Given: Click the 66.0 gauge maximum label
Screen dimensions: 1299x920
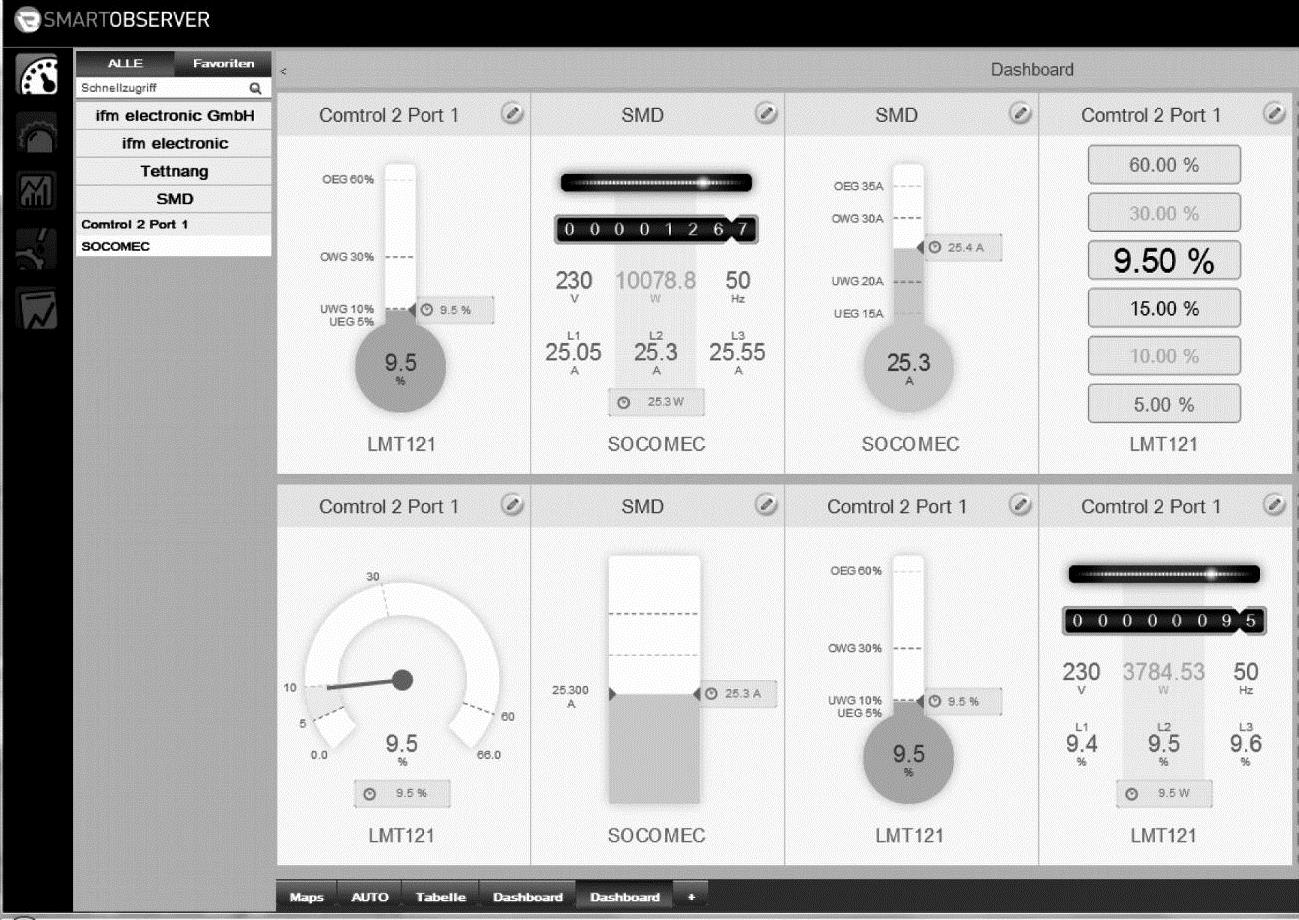Looking at the screenshot, I should pos(489,755).
